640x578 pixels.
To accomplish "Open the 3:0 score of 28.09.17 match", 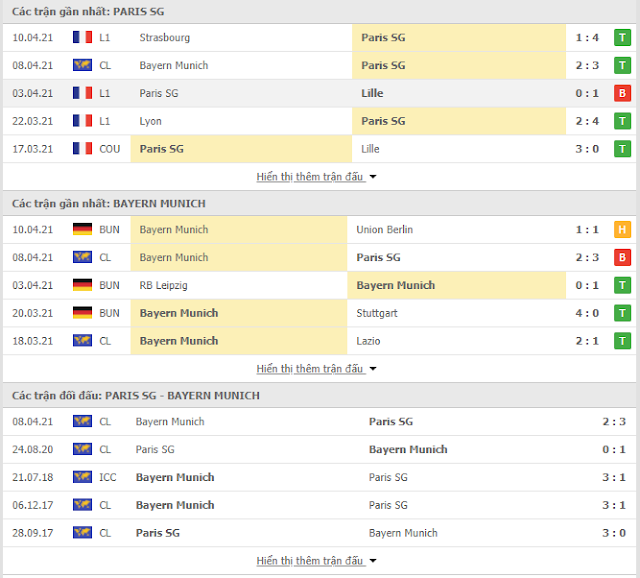I will click(614, 533).
